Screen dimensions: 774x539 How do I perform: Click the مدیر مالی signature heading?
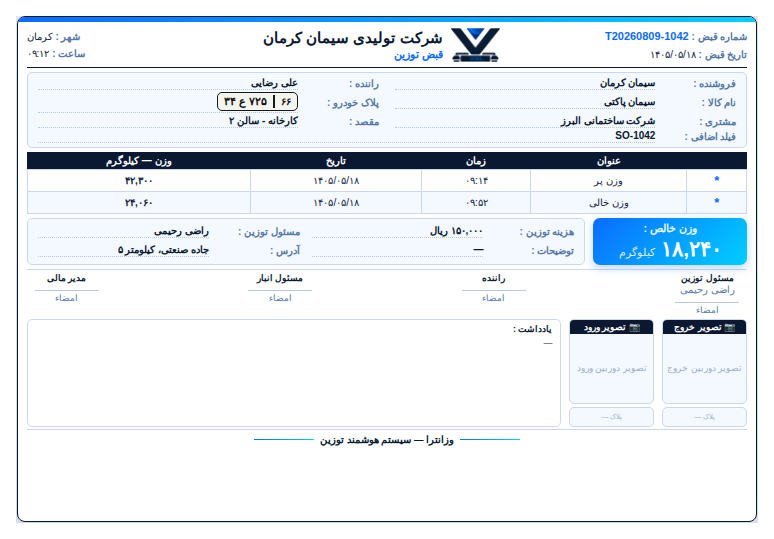pyautogui.click(x=66, y=278)
